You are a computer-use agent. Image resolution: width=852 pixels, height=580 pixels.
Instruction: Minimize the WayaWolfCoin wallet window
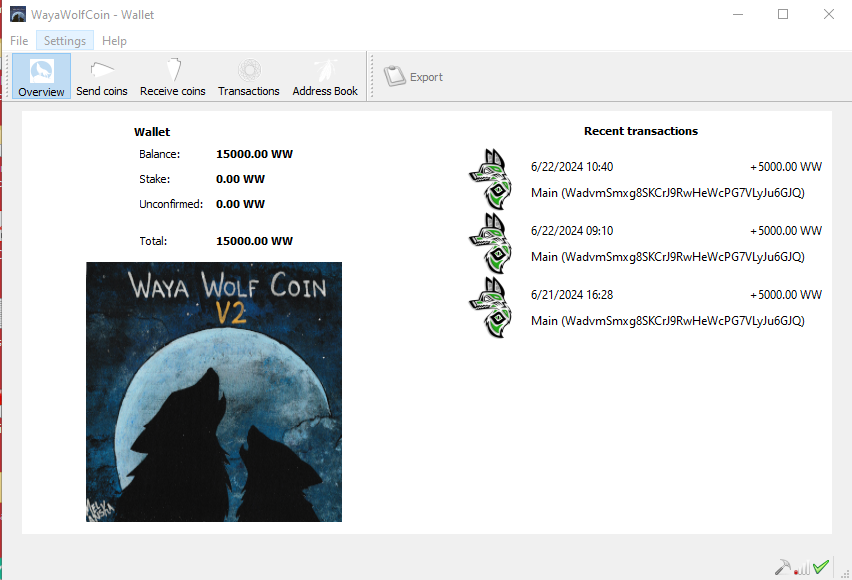pyautogui.click(x=738, y=14)
